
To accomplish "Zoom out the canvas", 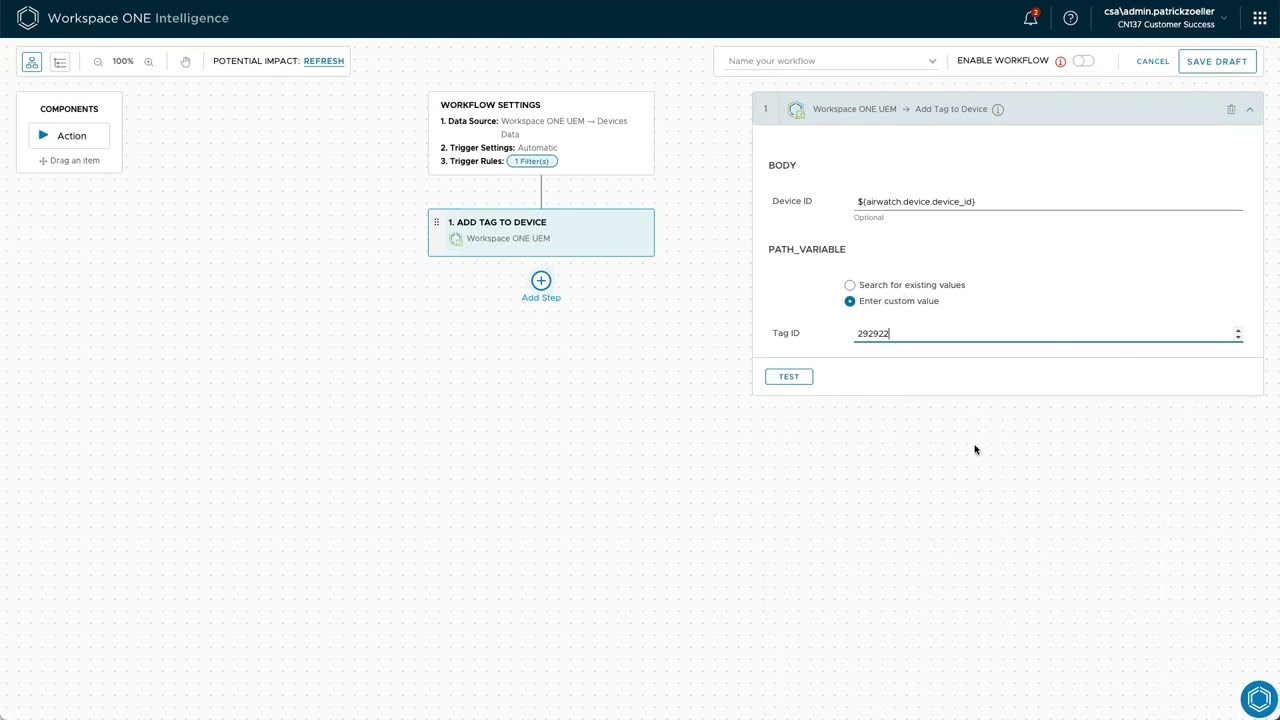I will pos(98,62).
